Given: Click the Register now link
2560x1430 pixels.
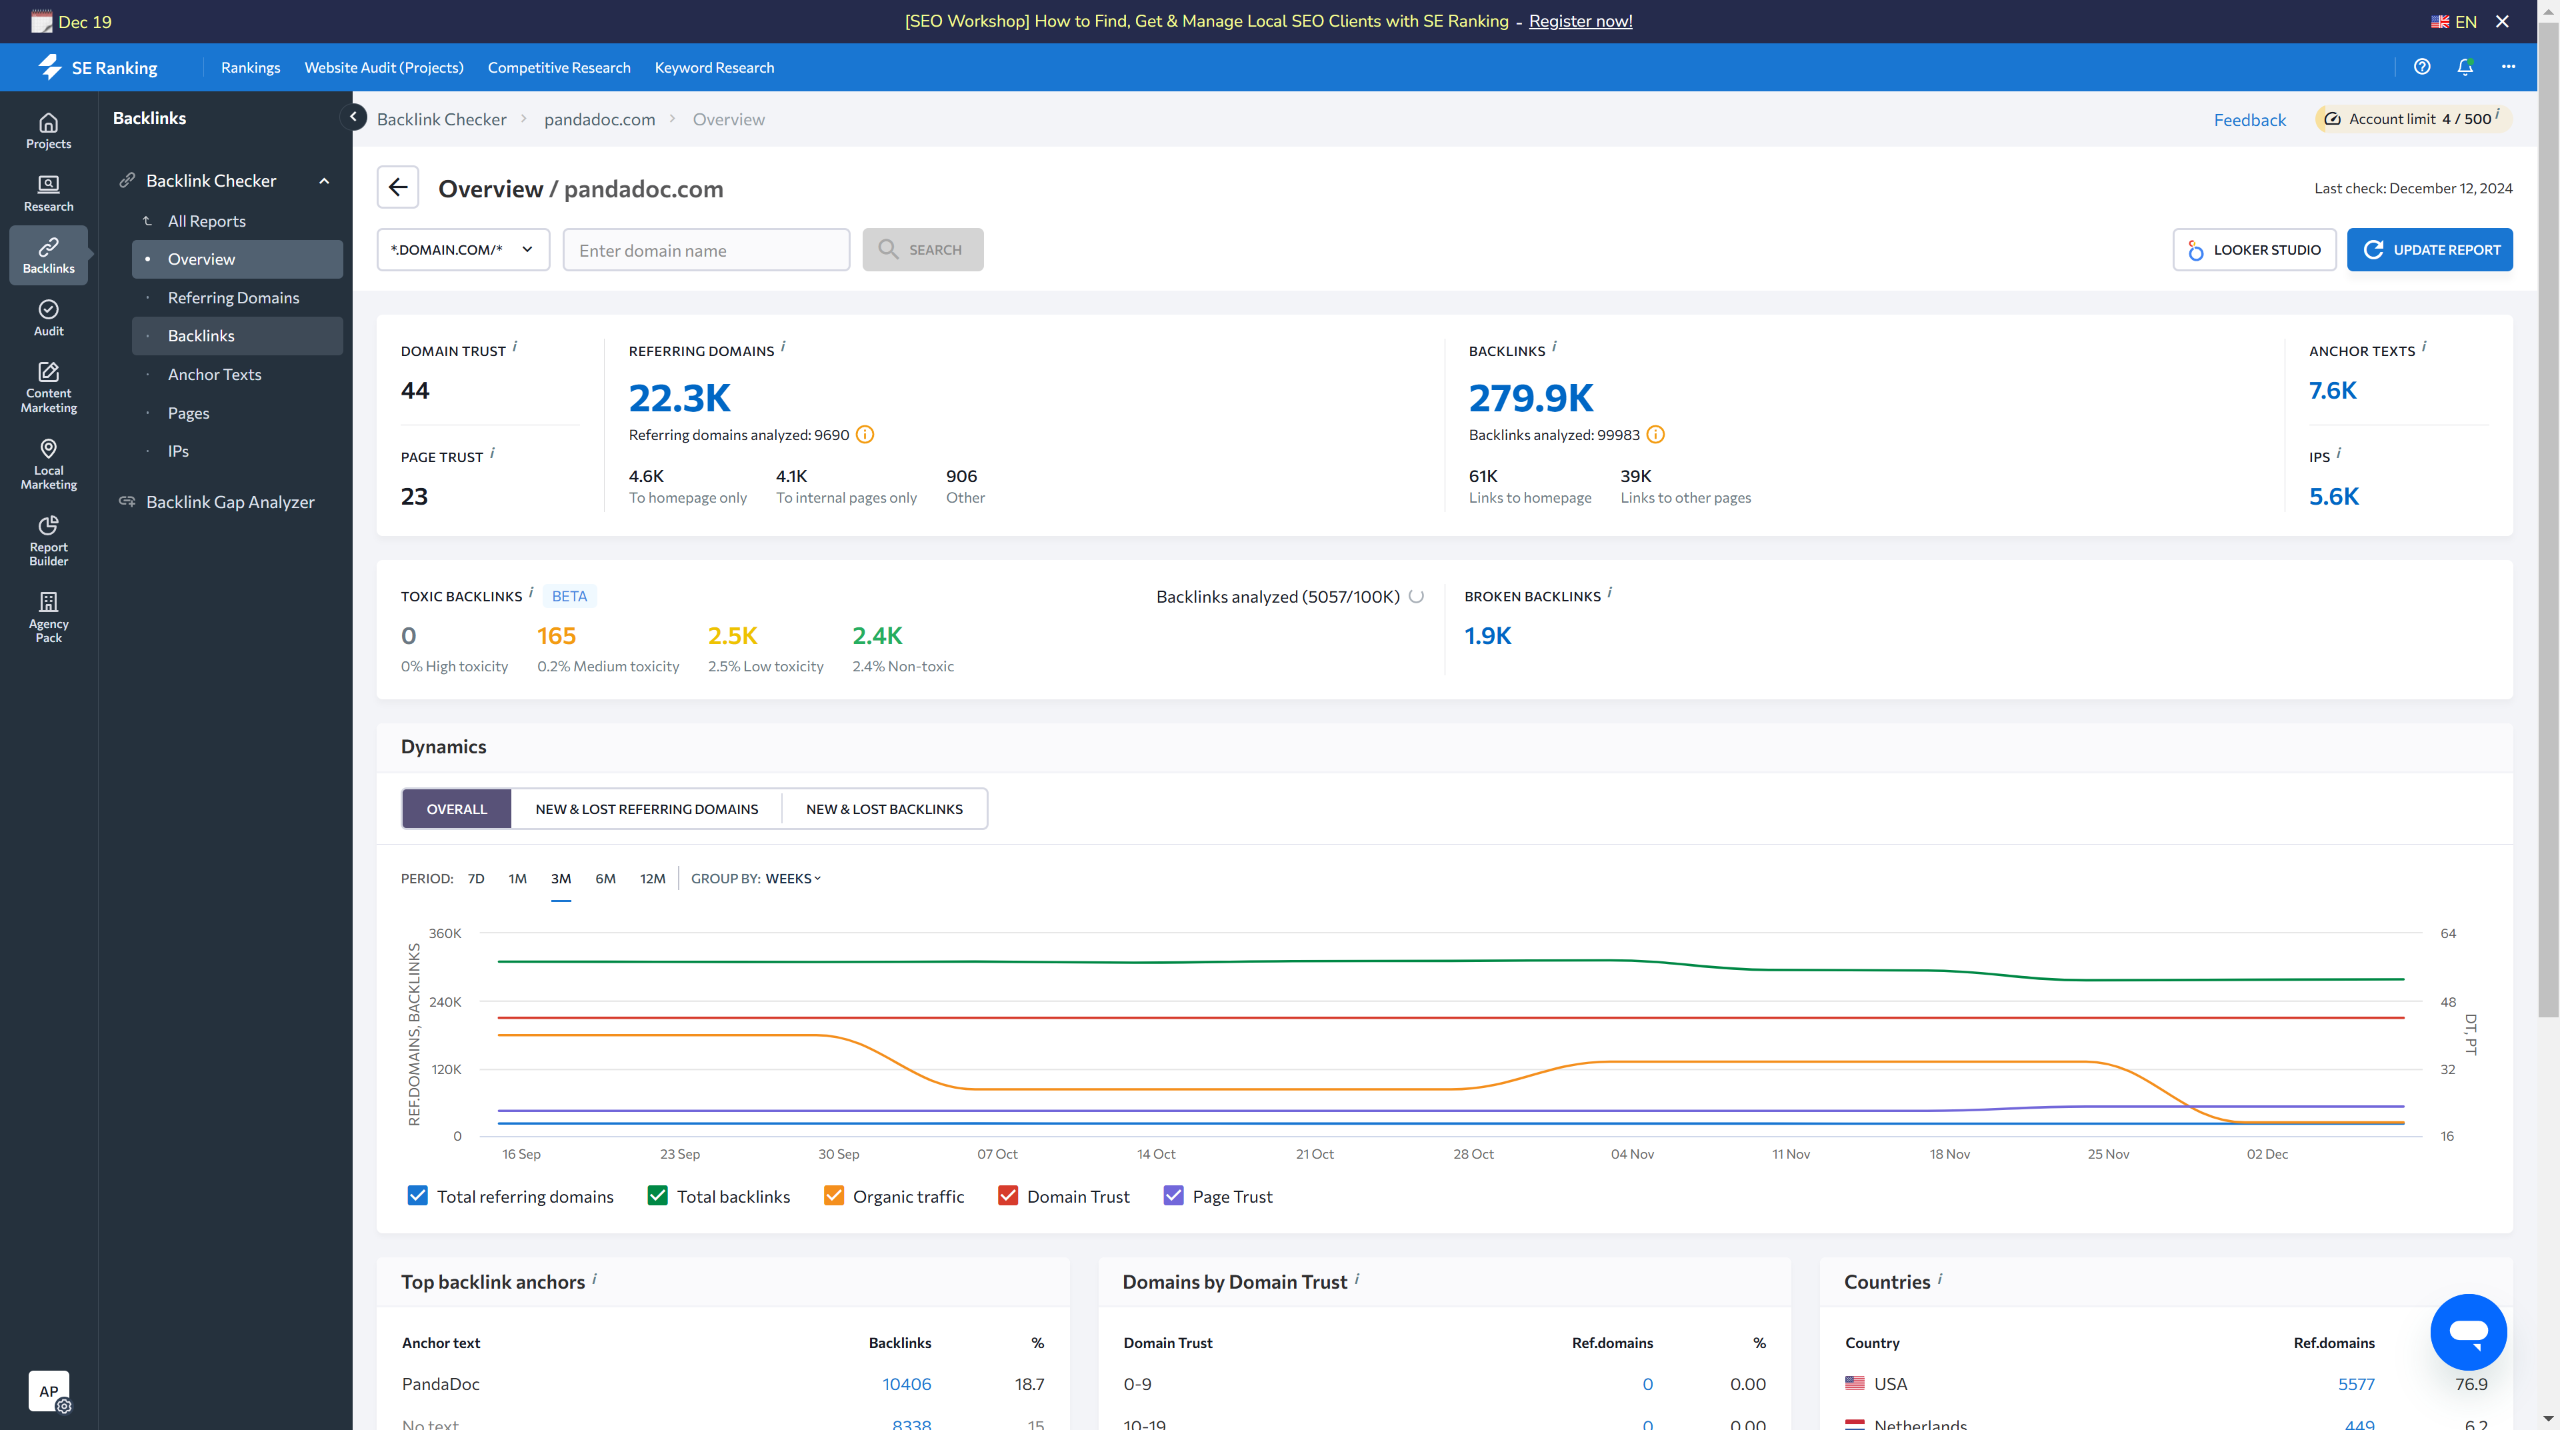Looking at the screenshot, I should tap(1580, 21).
